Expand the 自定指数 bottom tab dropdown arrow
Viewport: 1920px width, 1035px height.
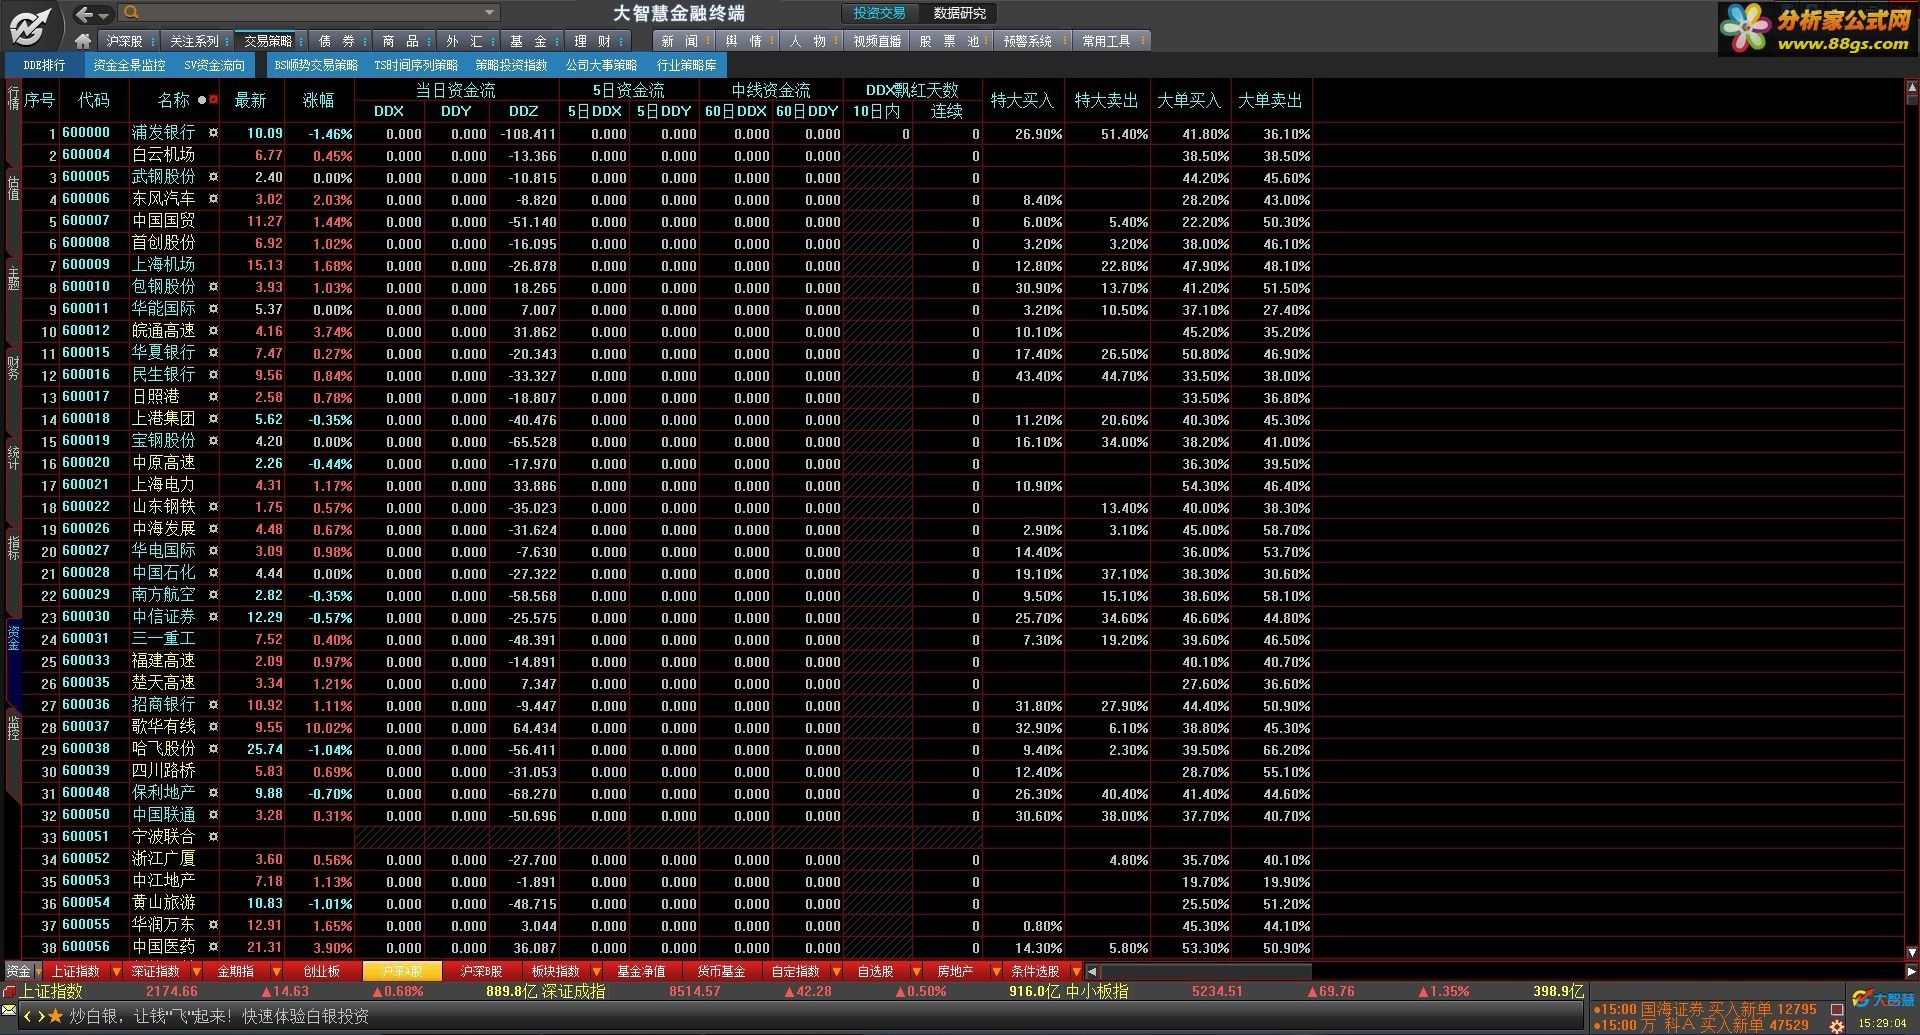tap(836, 971)
